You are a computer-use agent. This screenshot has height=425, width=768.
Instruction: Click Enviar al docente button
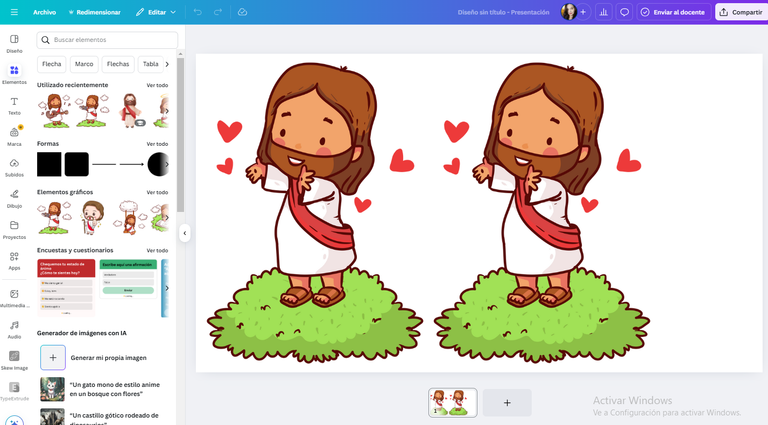(673, 12)
